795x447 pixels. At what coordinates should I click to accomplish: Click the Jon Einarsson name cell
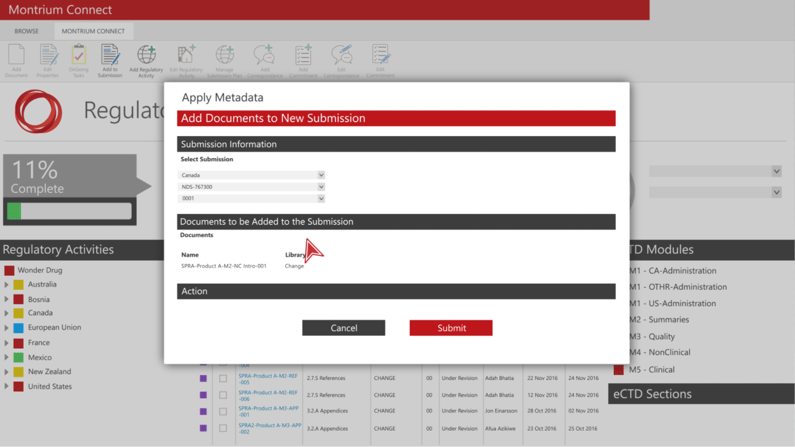501,411
